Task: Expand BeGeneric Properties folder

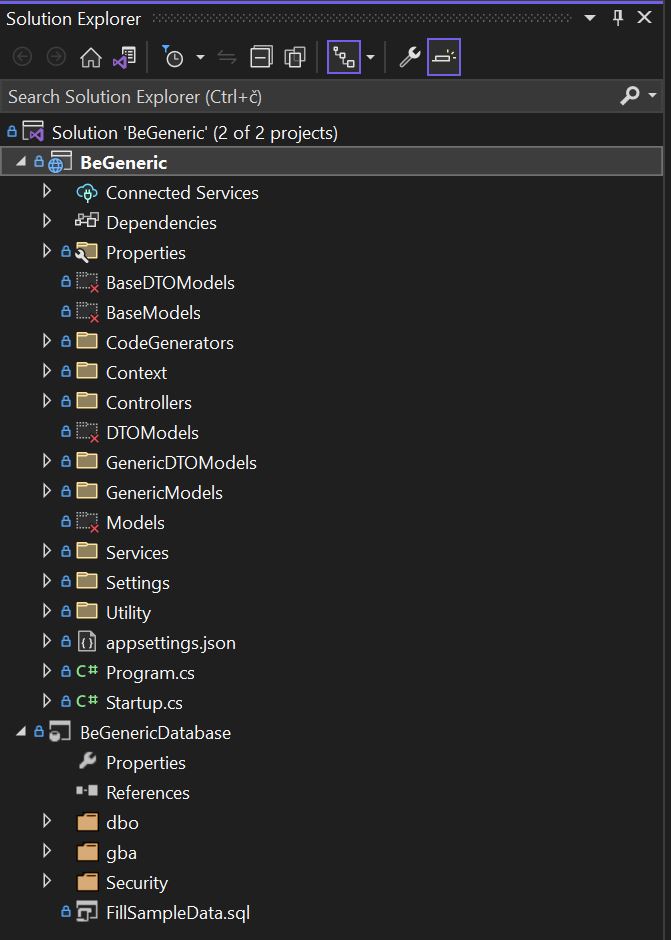Action: click(47, 252)
